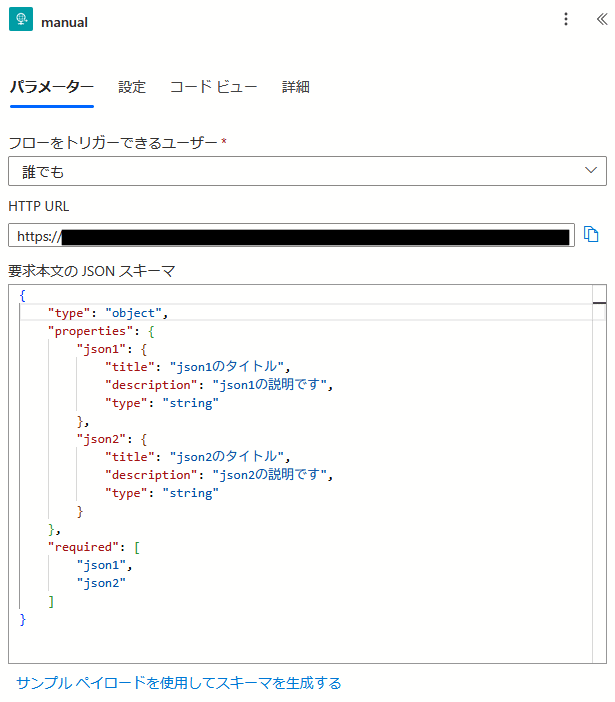Switch to the パラメーター tab
Image resolution: width=615 pixels, height=702 pixels.
click(x=52, y=87)
